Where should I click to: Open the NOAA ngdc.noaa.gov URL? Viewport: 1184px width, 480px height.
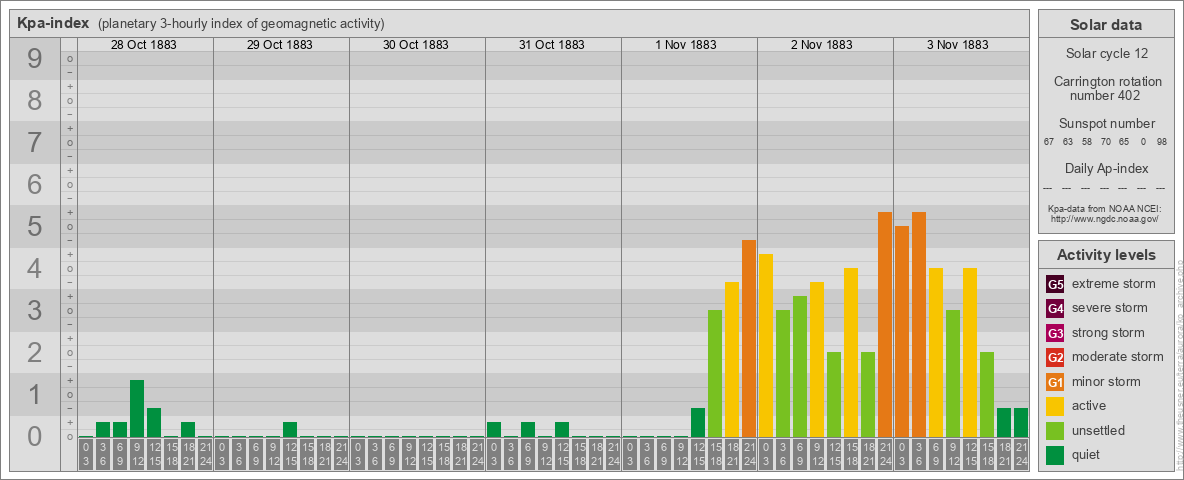(x=1105, y=217)
